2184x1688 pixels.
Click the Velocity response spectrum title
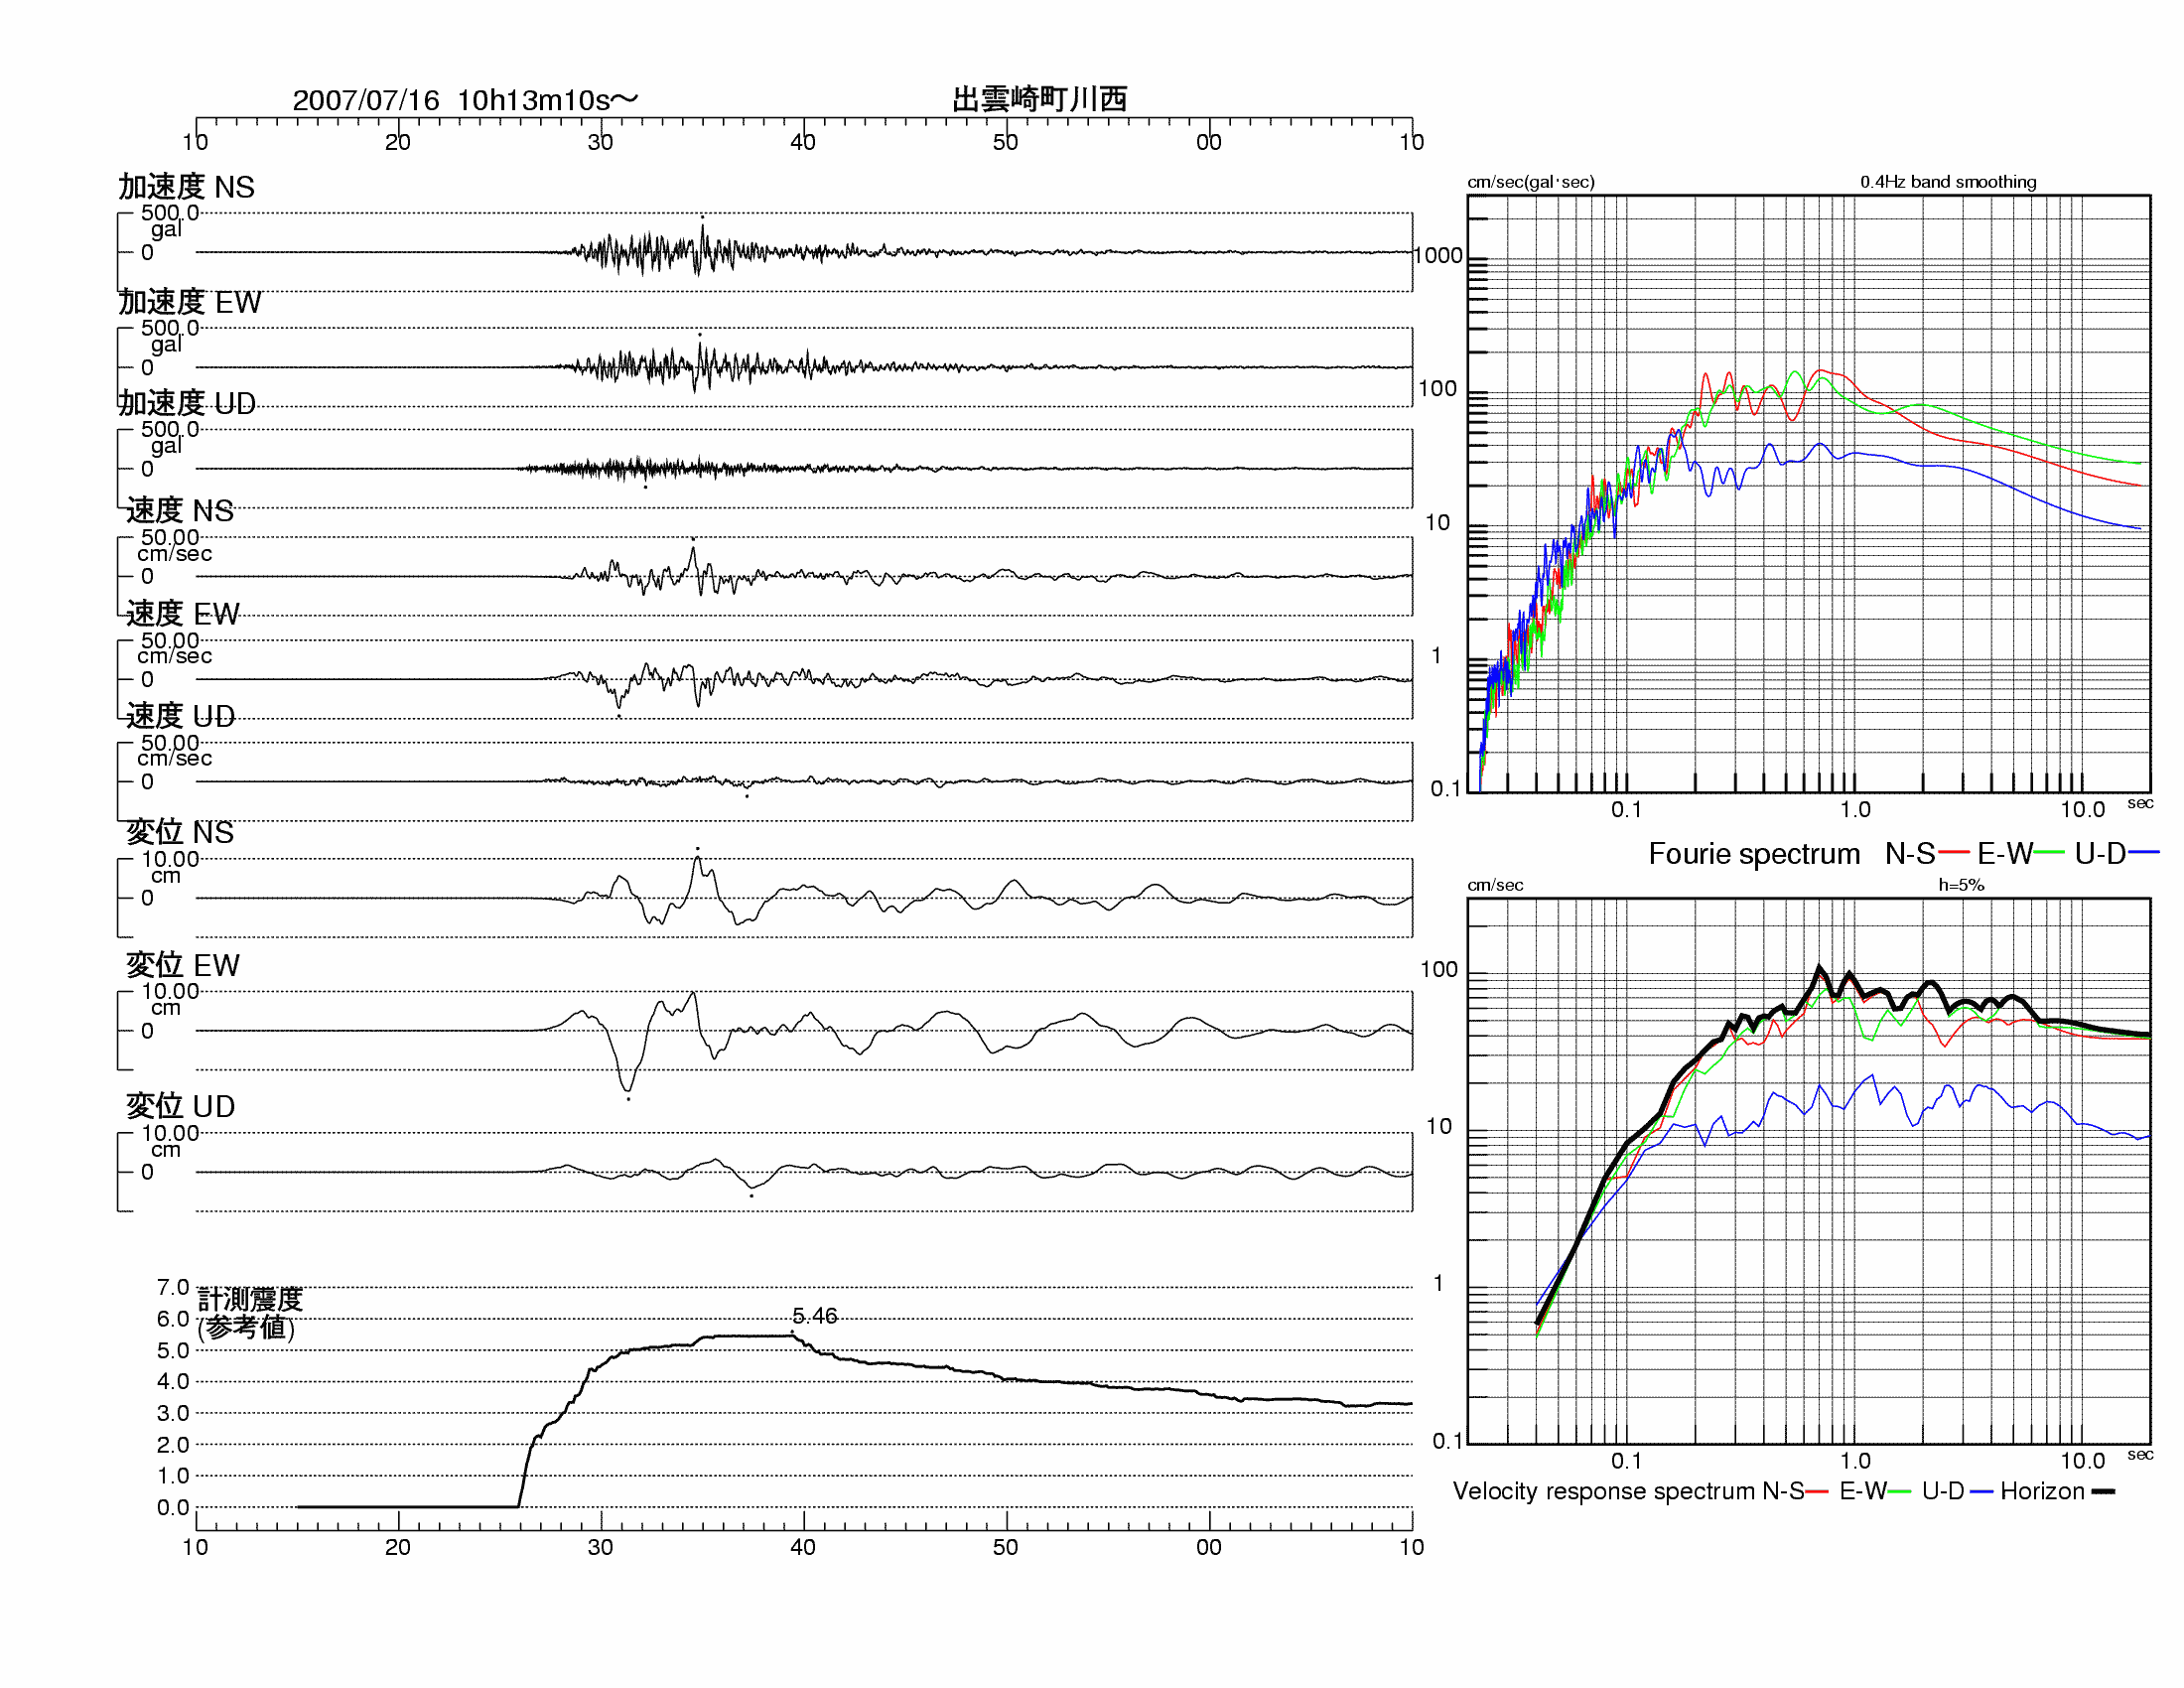point(1605,1491)
